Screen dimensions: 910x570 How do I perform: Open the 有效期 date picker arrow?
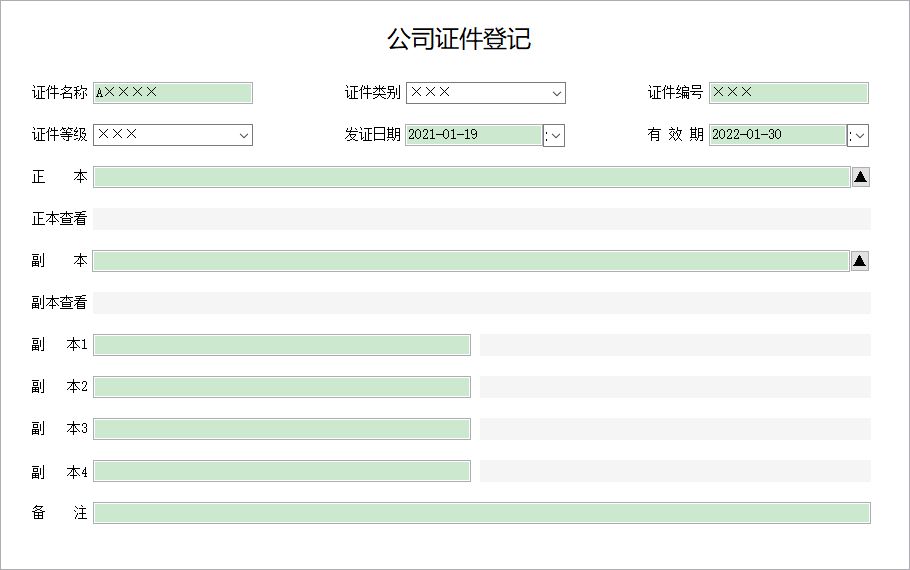point(857,136)
